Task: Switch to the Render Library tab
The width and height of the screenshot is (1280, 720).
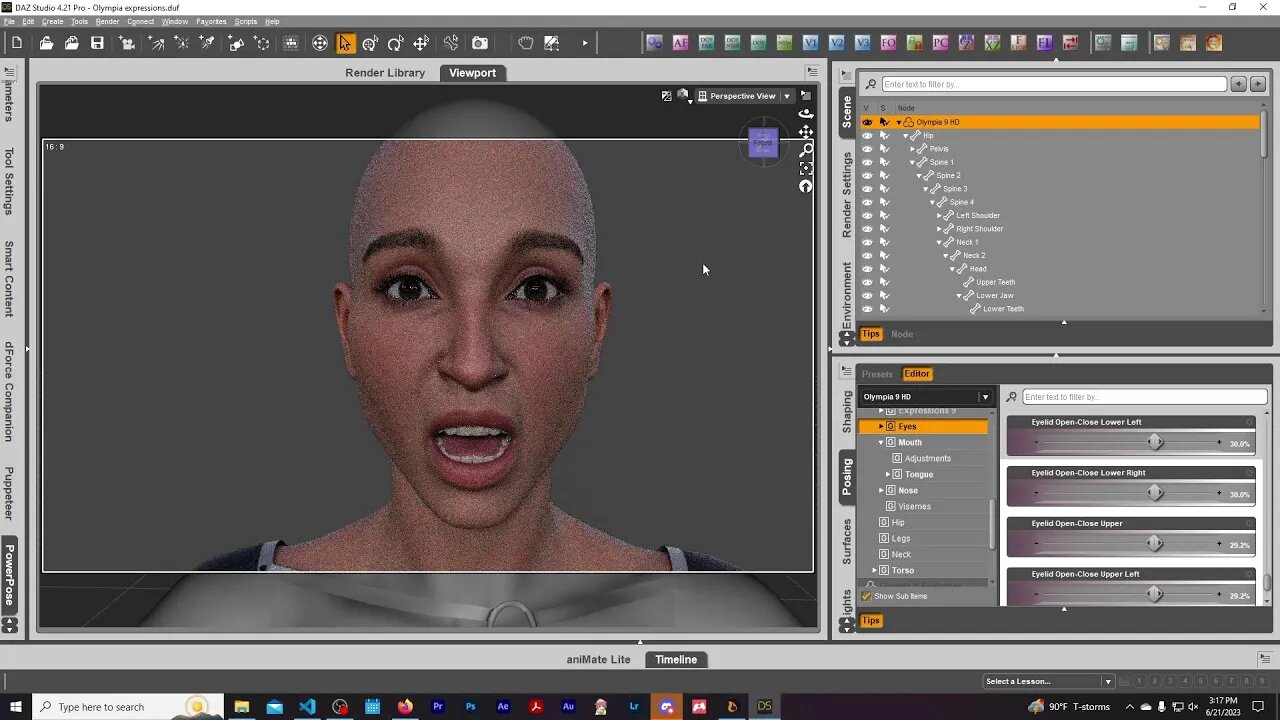Action: coord(385,73)
